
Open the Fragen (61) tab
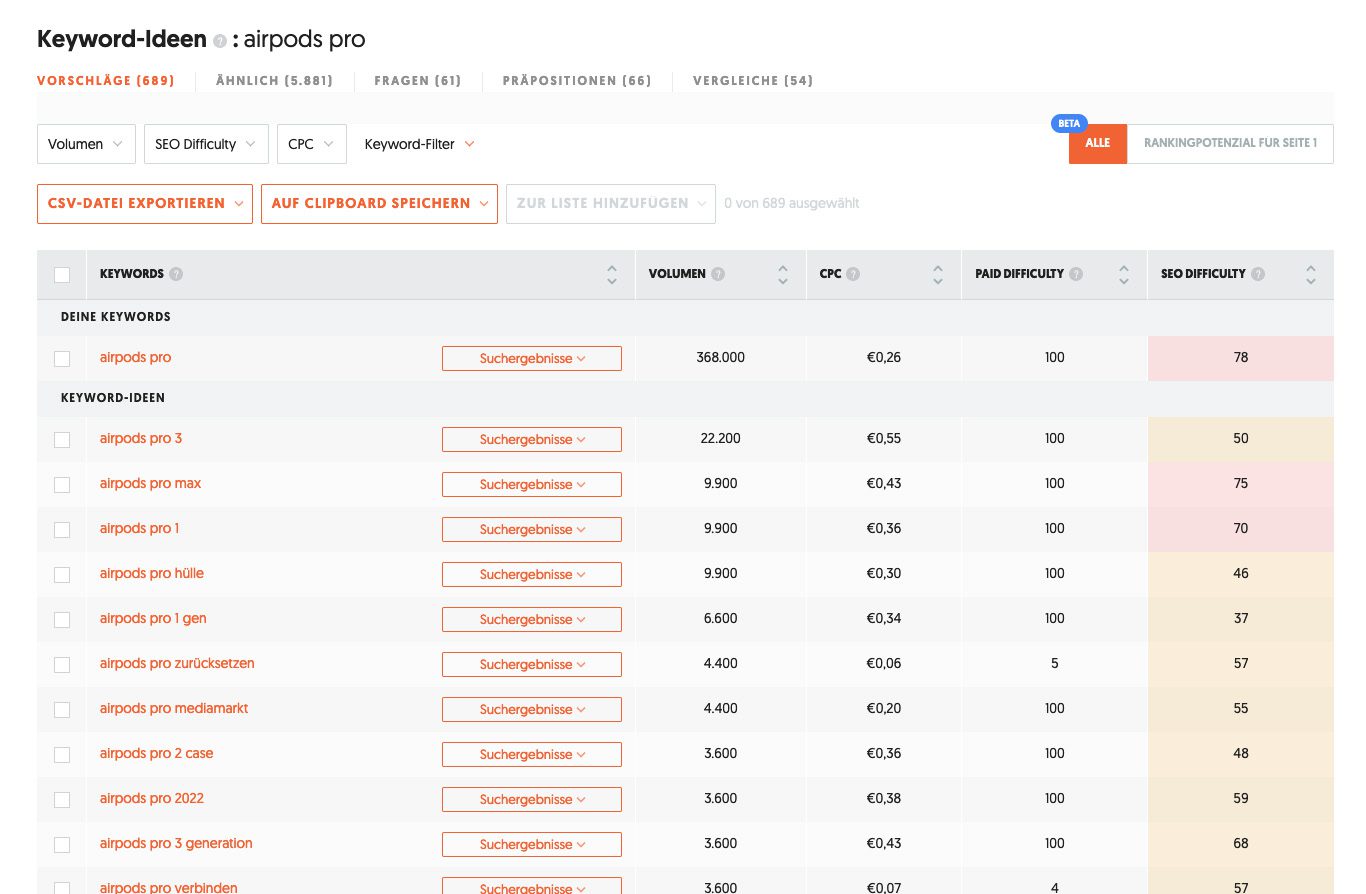[417, 81]
